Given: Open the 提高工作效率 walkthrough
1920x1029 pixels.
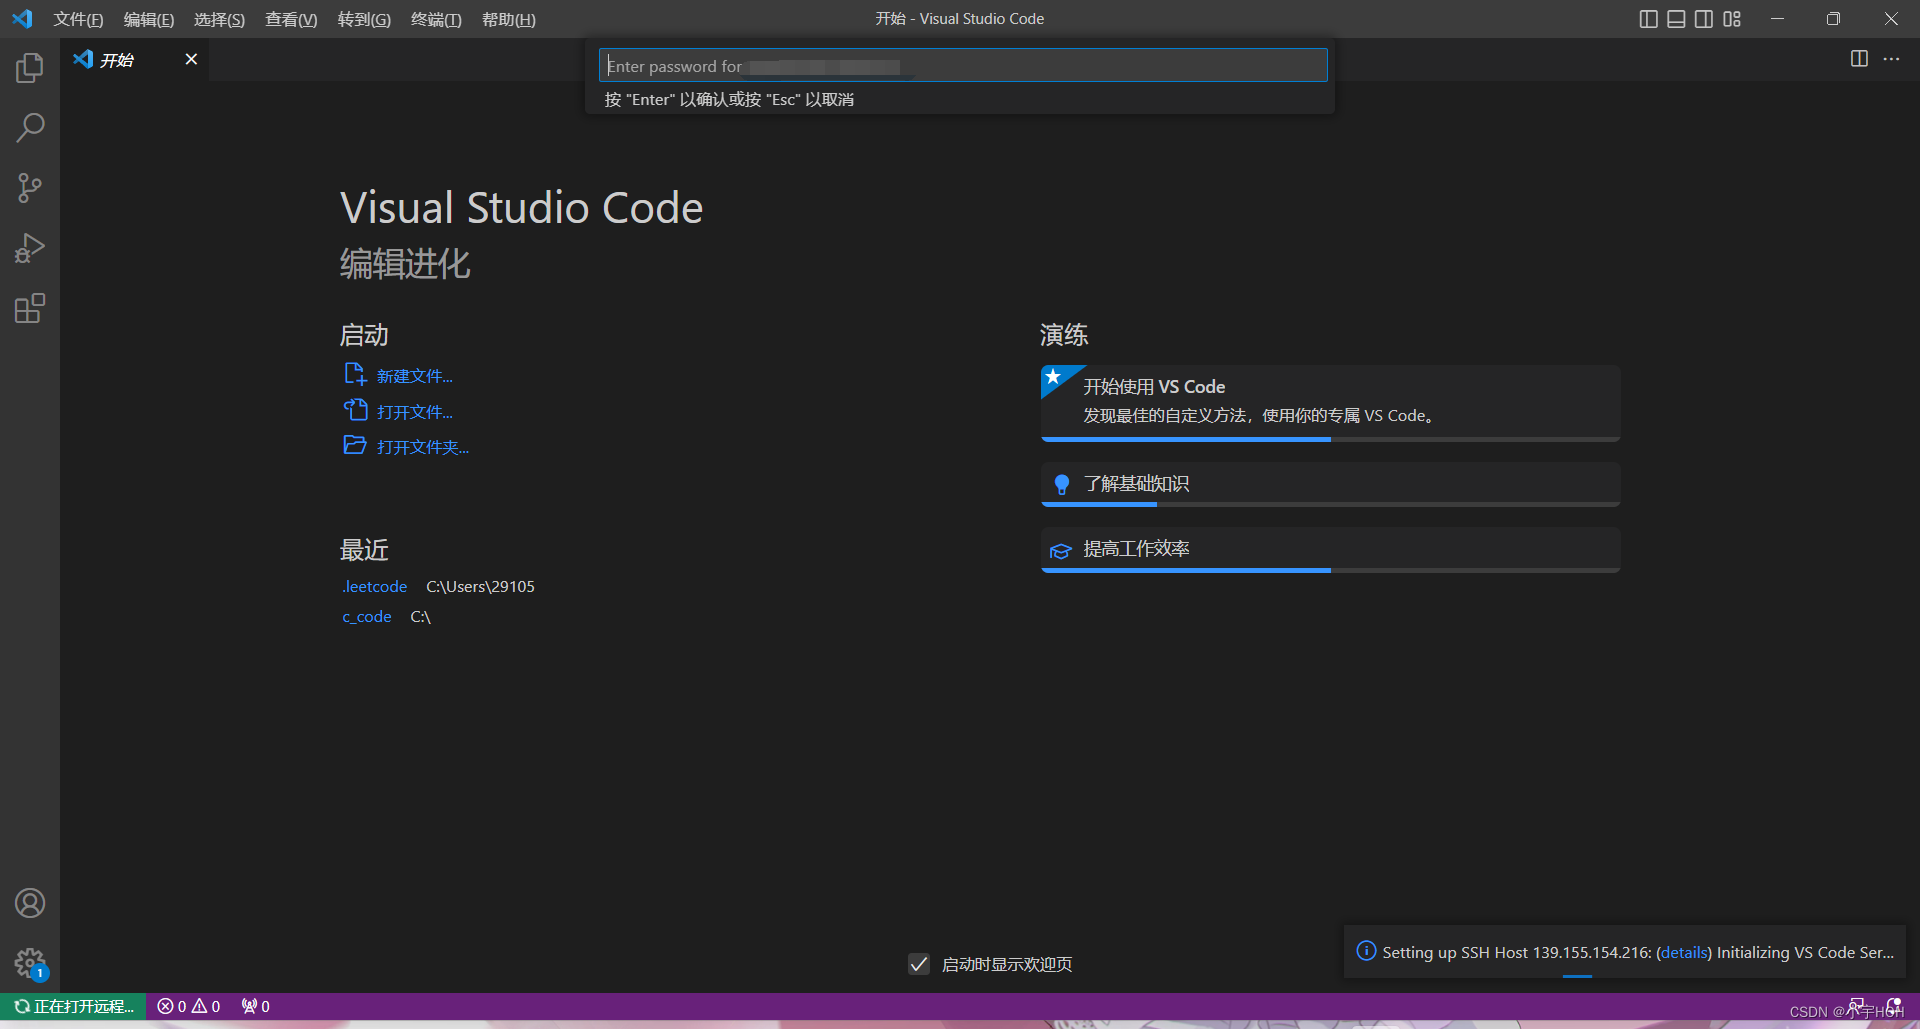Looking at the screenshot, I should [x=1330, y=548].
